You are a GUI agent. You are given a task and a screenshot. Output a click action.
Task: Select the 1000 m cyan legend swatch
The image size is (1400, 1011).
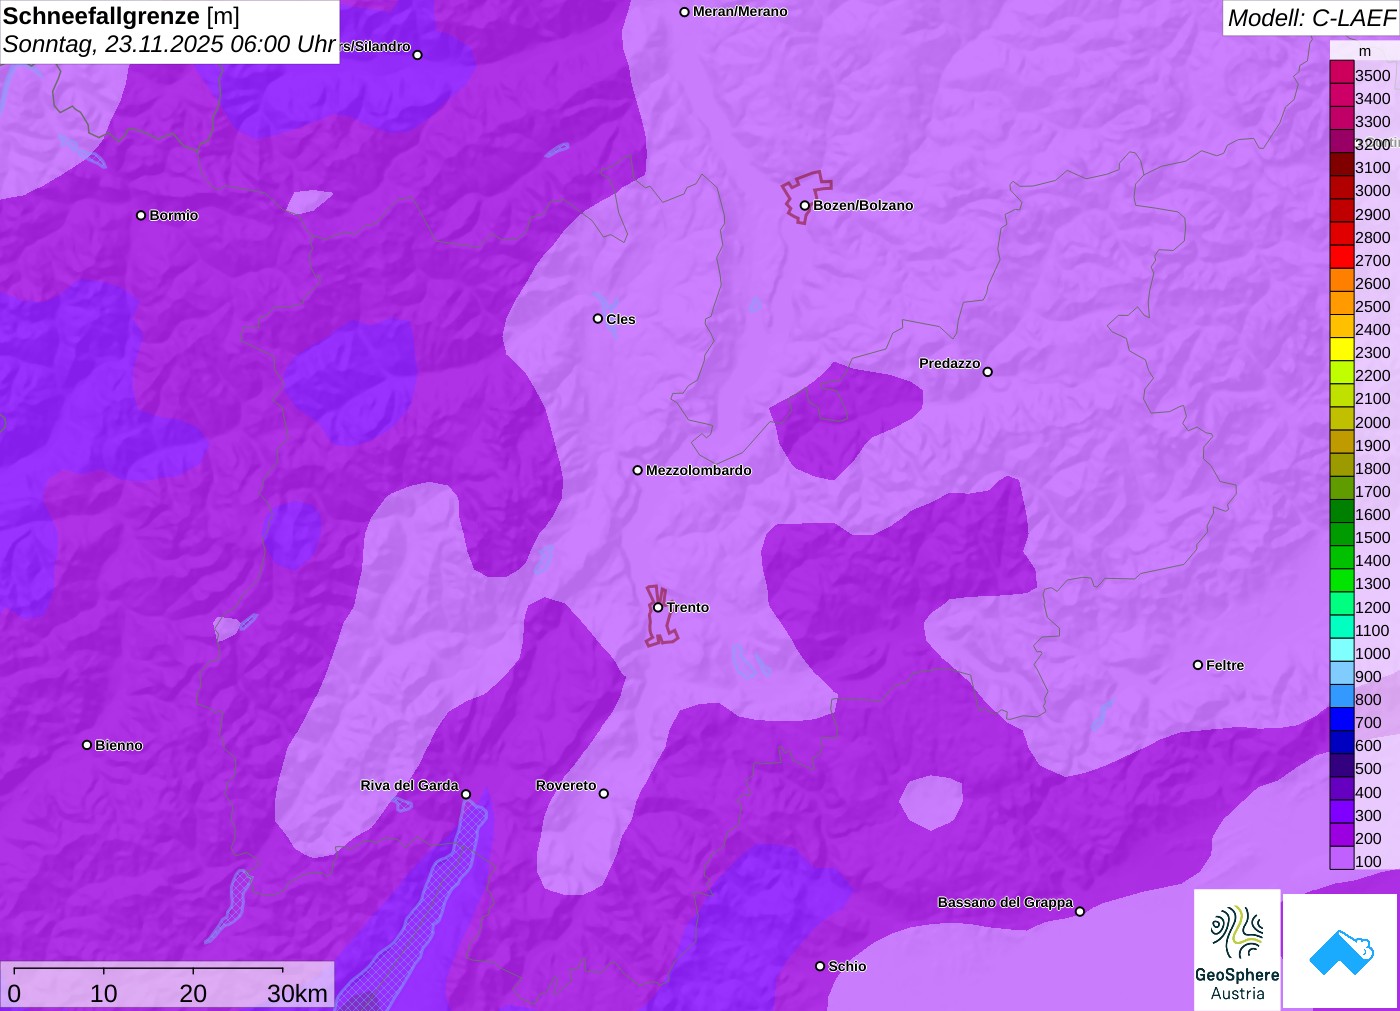pyautogui.click(x=1341, y=650)
